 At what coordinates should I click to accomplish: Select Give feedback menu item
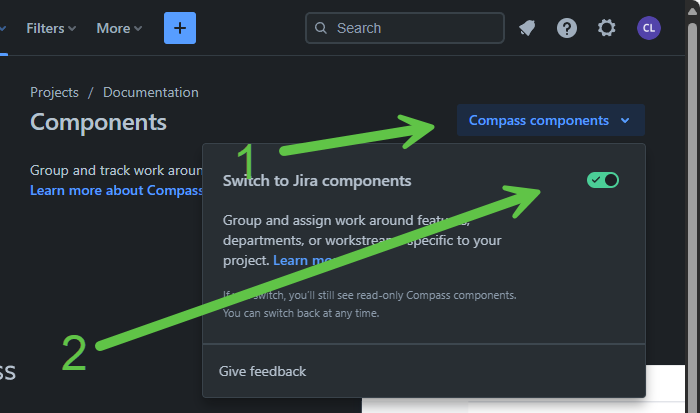262,371
